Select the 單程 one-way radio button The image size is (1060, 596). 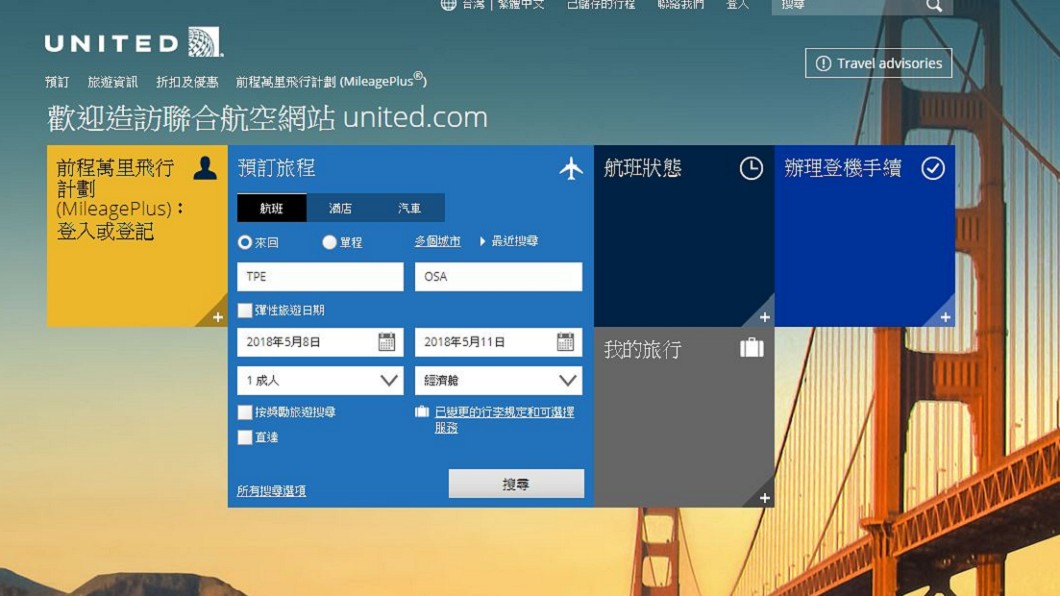coord(329,242)
